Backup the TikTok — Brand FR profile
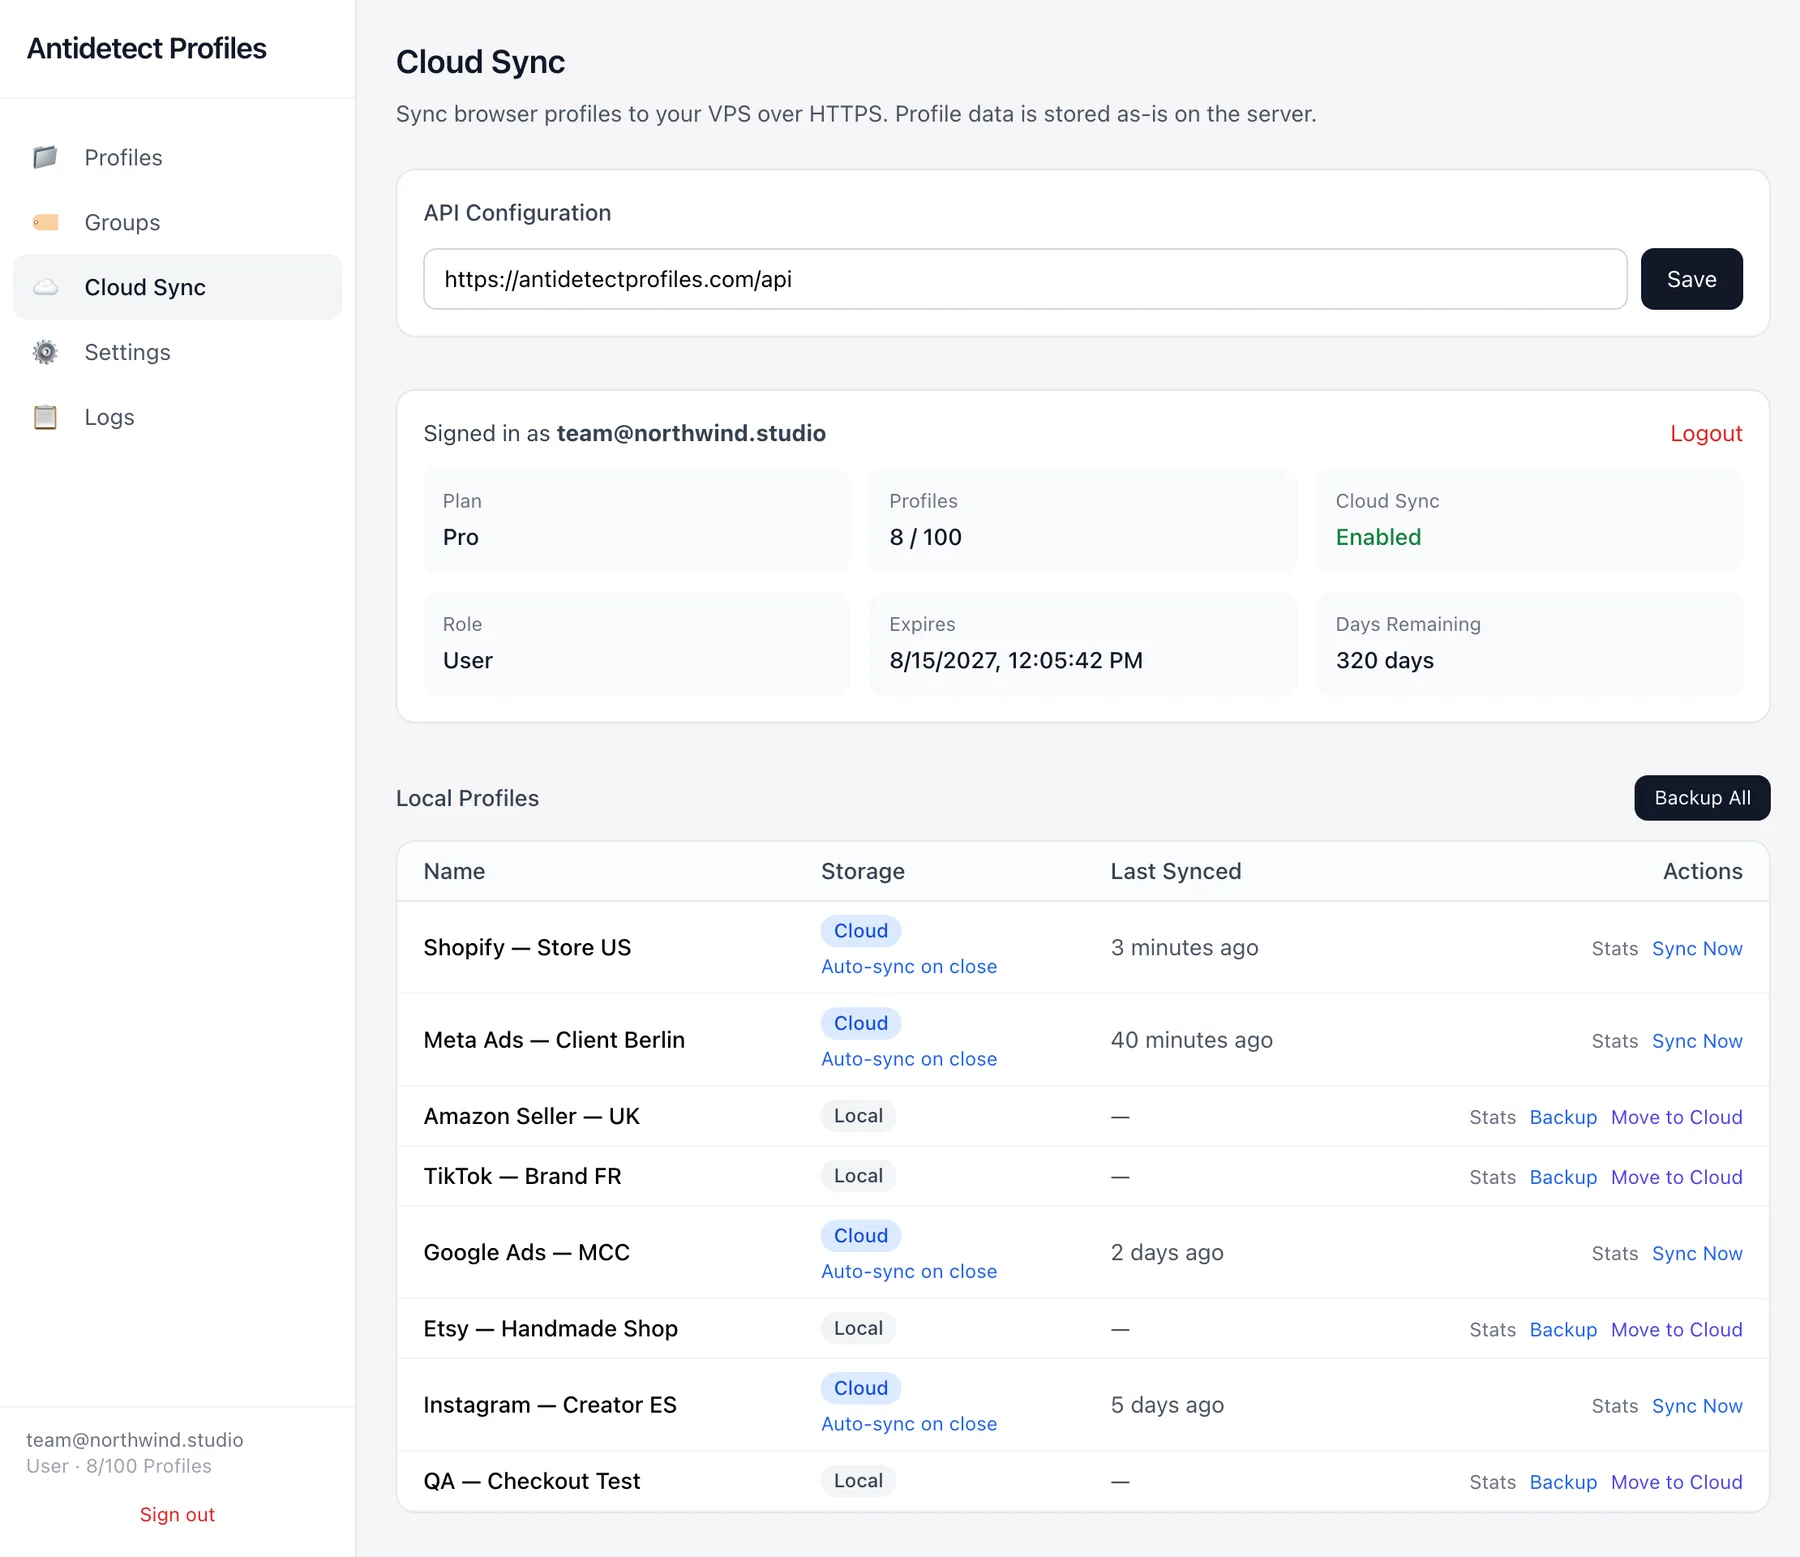 pyautogui.click(x=1563, y=1177)
